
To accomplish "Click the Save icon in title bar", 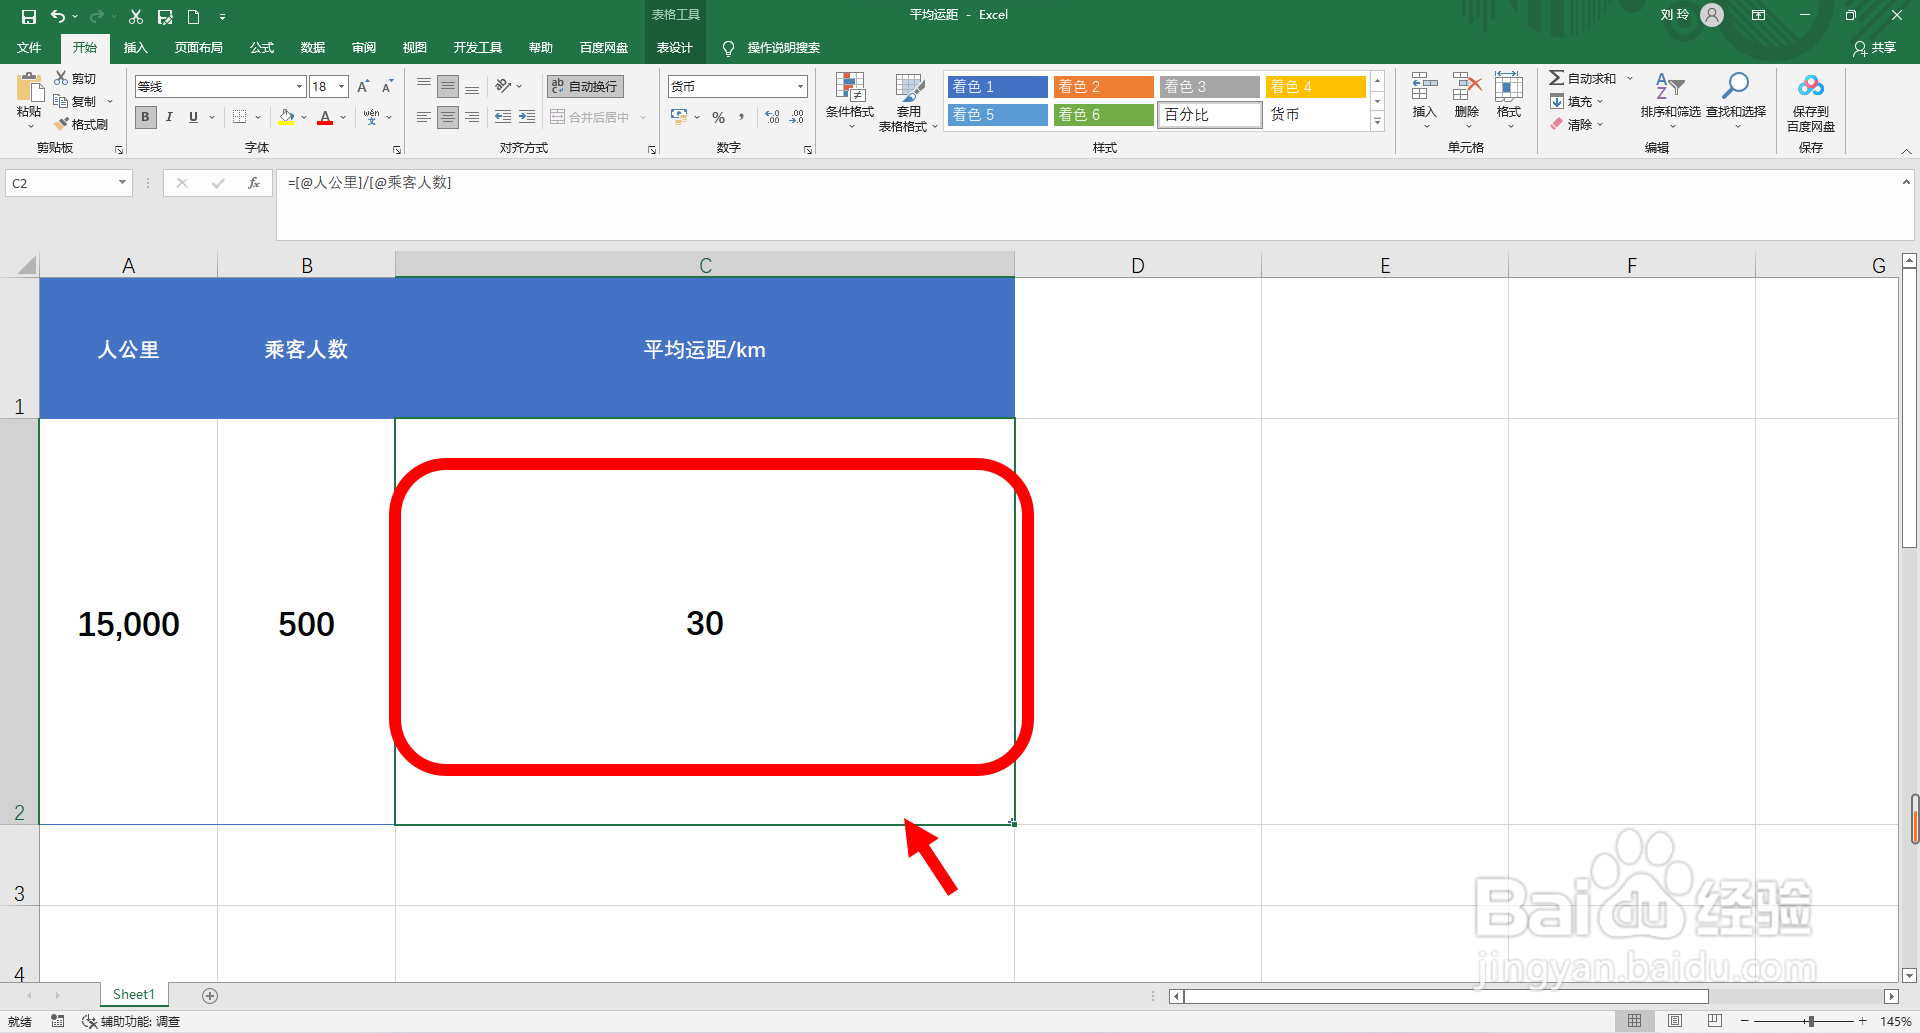I will pyautogui.click(x=28, y=16).
